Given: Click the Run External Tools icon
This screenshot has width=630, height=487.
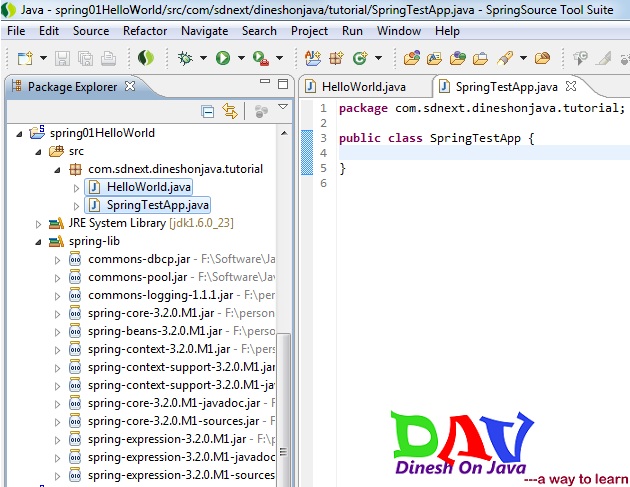Looking at the screenshot, I should coord(261,59).
